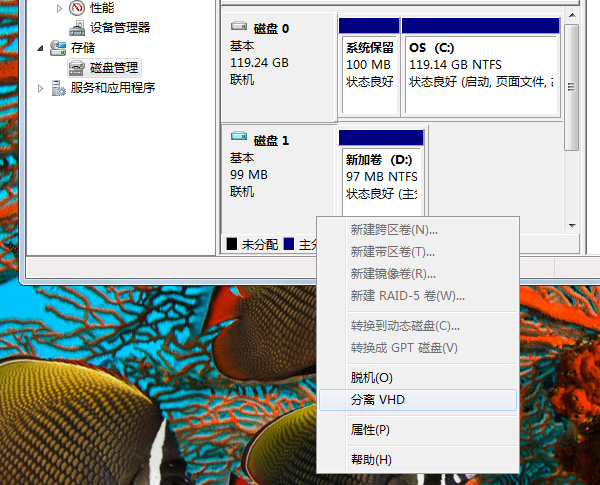Click the scroll up arrow of disk list

click(x=572, y=15)
